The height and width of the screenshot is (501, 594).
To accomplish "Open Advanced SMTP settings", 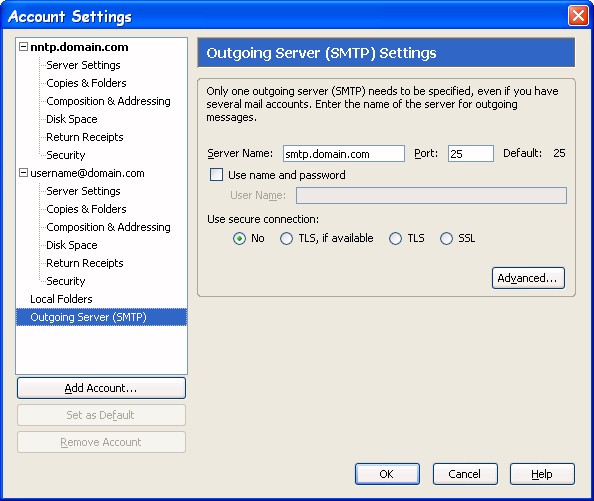I will pyautogui.click(x=528, y=278).
